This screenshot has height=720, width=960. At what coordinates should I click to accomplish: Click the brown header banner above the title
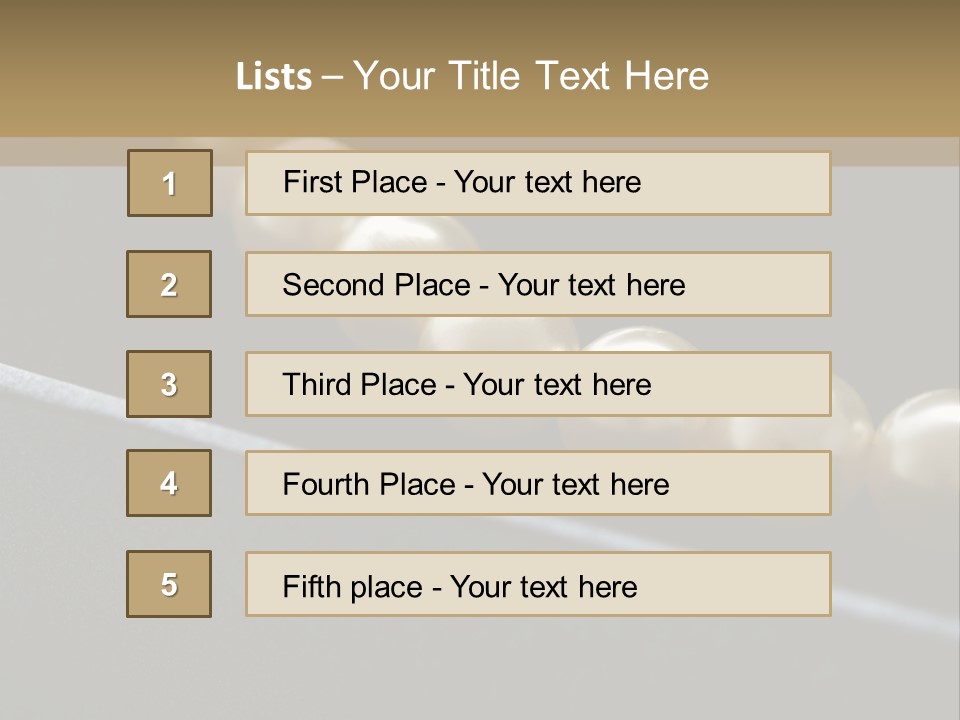click(x=480, y=25)
